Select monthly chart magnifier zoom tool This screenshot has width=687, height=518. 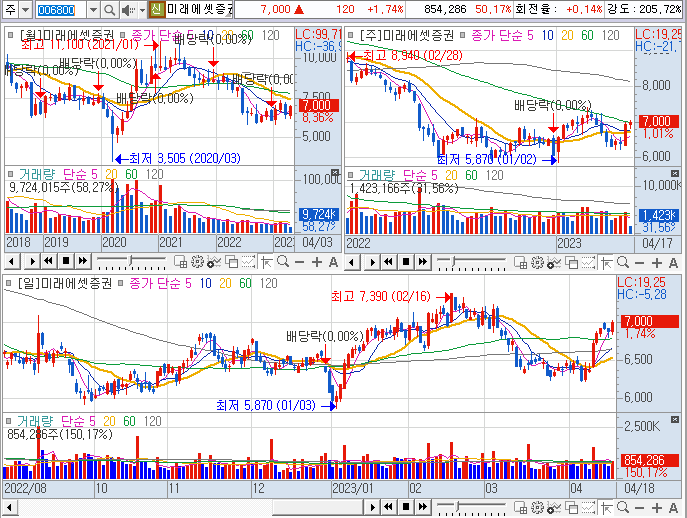283,262
